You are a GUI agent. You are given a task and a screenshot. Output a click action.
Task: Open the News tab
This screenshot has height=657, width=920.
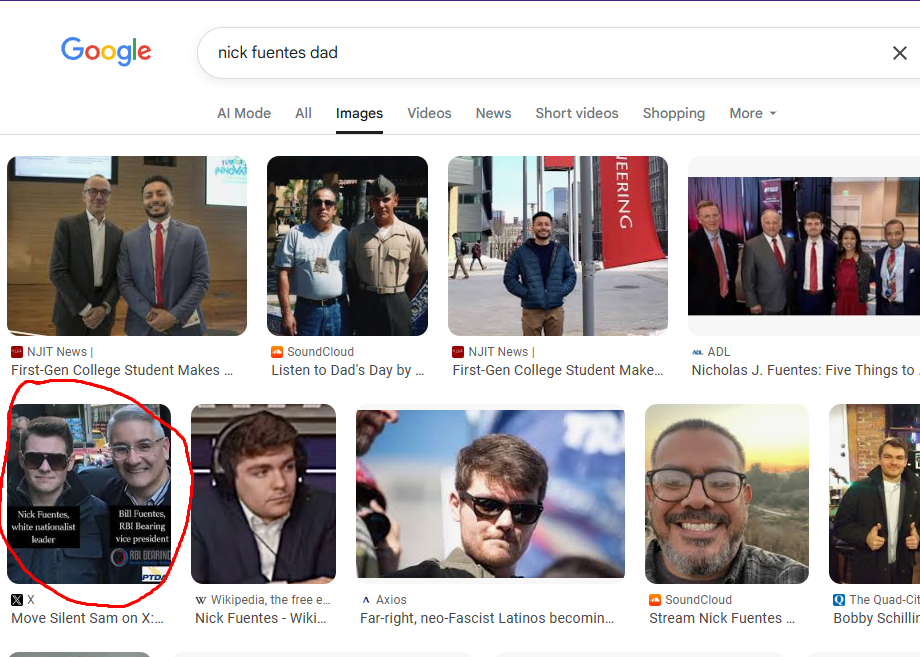[493, 113]
